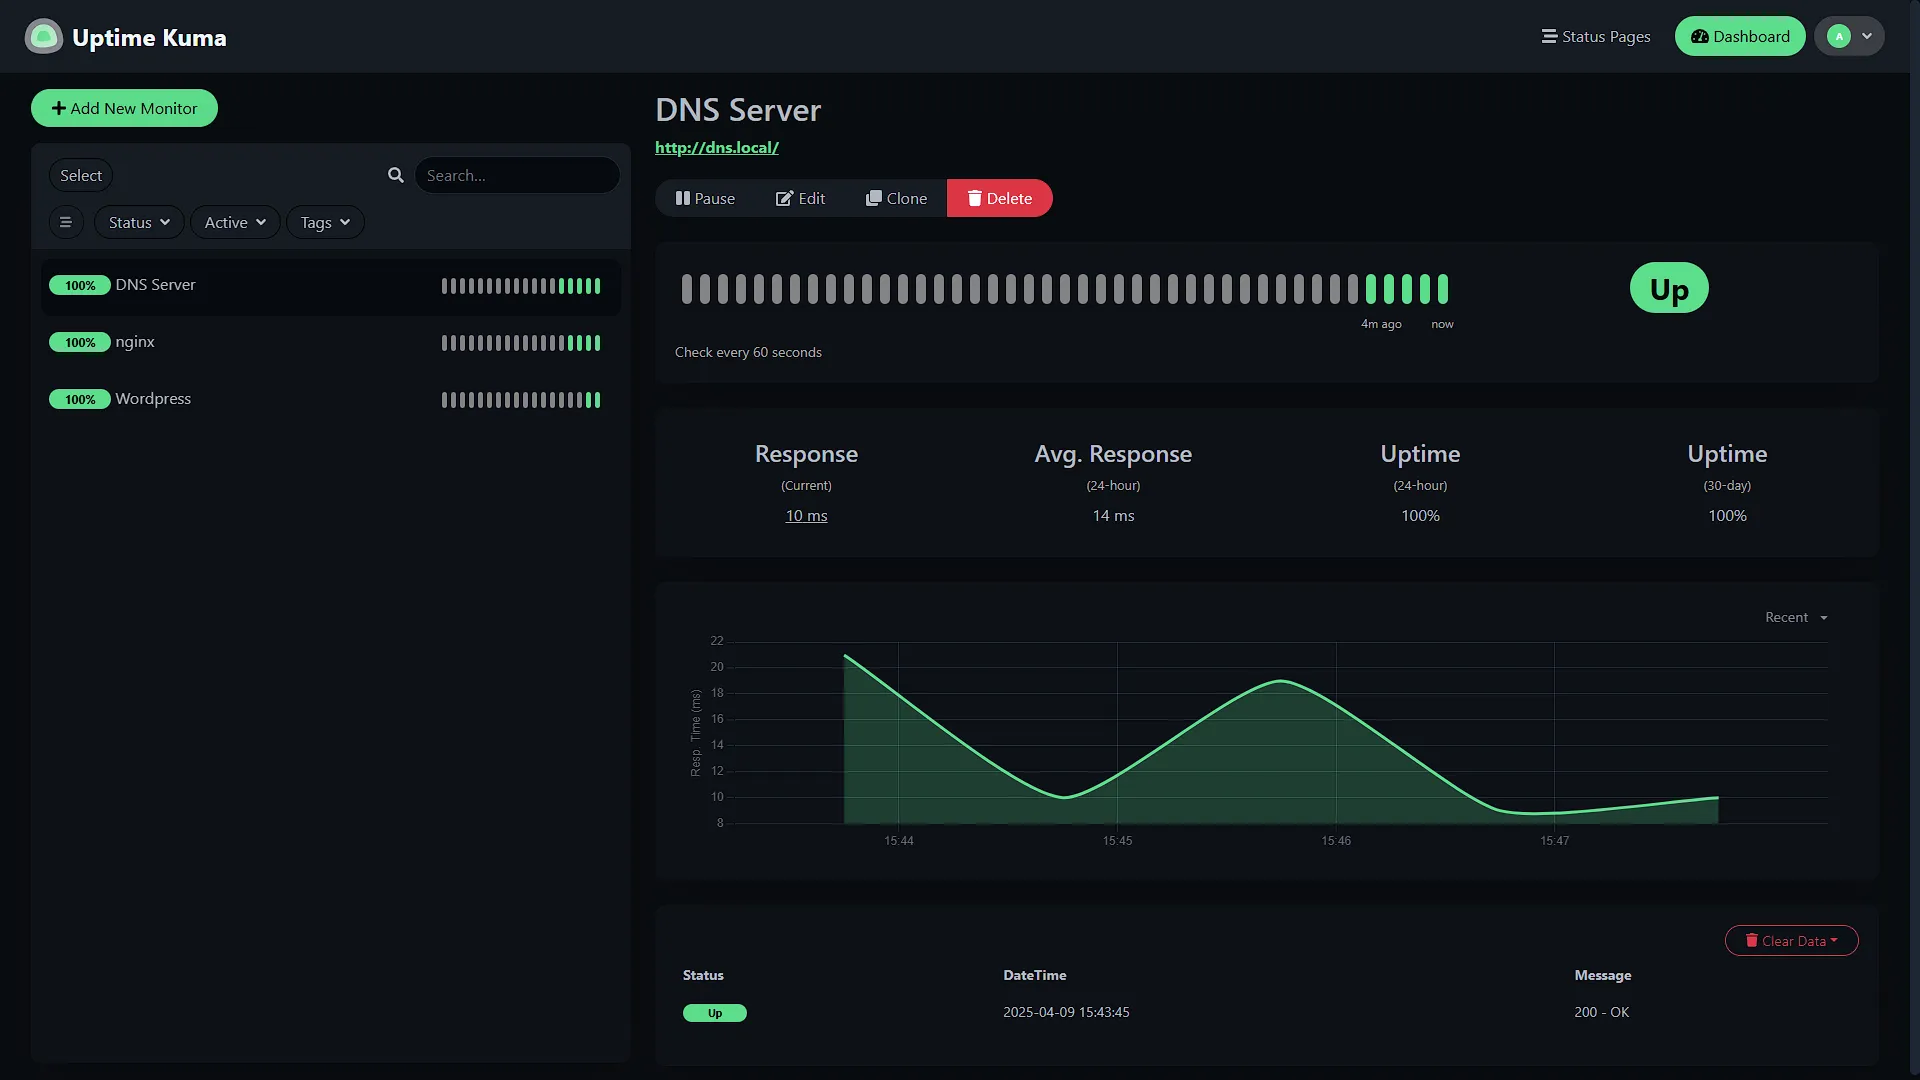
Task: Open the Clear Data dropdown
Action: 1791,940
